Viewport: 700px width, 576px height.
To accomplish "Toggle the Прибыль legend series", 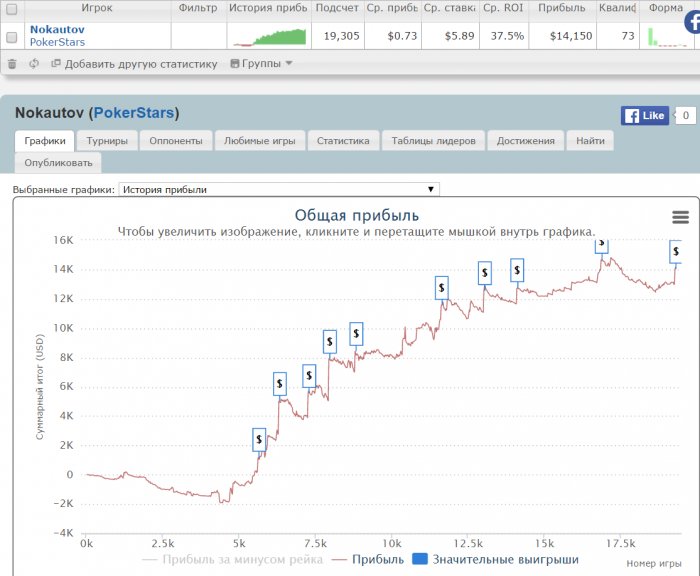I will click(x=368, y=559).
